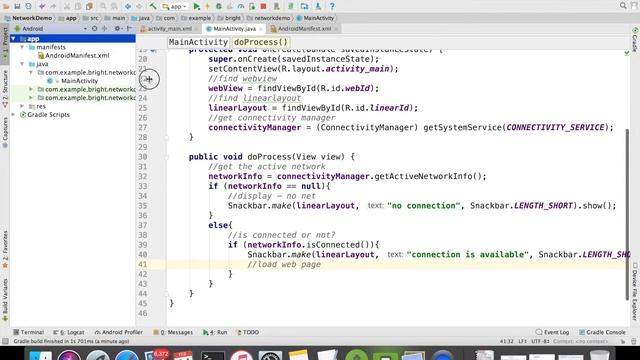Place cursor on line 41 load web page comment
Viewport: 640px width, 360px height.
click(x=284, y=264)
